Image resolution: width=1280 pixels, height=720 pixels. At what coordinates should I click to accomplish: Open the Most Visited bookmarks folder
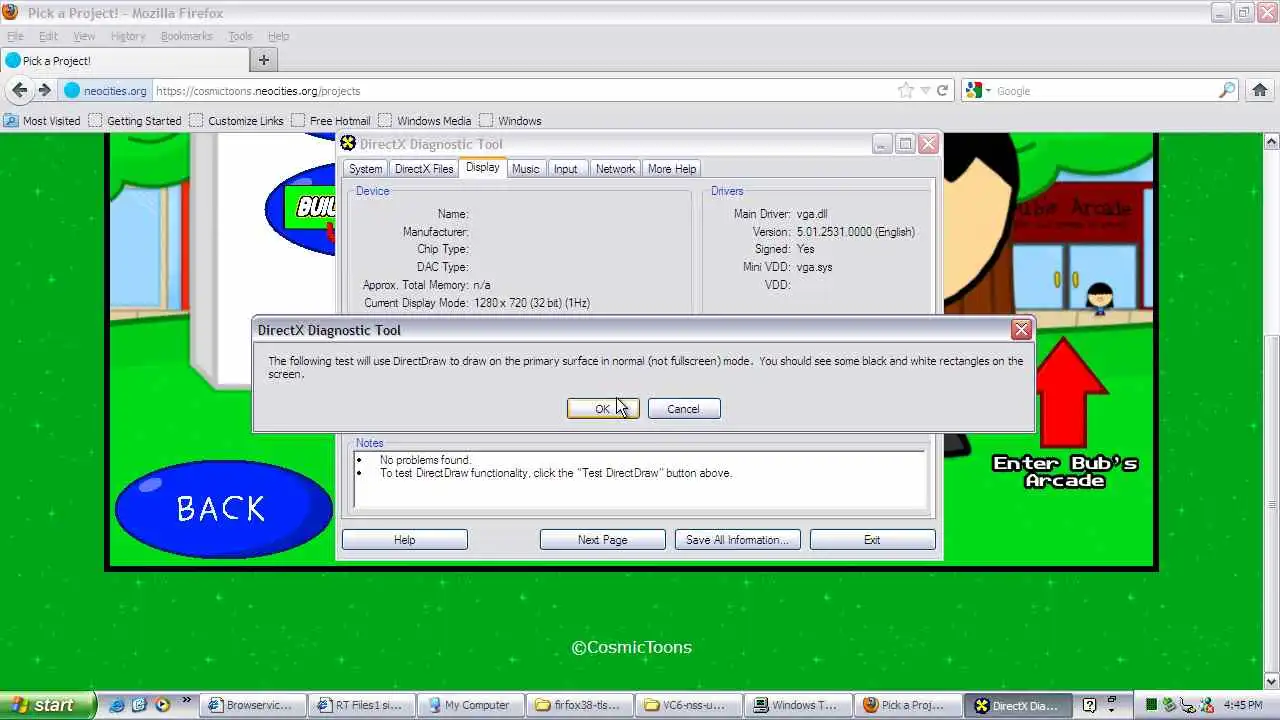42,120
